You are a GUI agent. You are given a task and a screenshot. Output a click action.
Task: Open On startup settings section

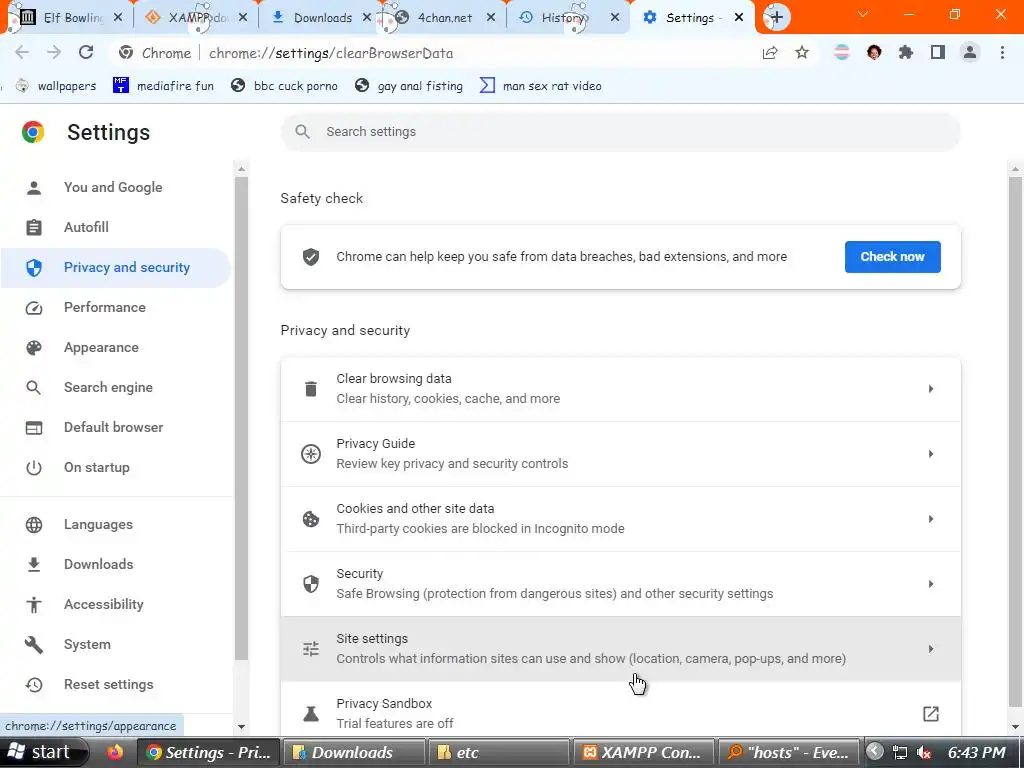click(x=115, y=468)
